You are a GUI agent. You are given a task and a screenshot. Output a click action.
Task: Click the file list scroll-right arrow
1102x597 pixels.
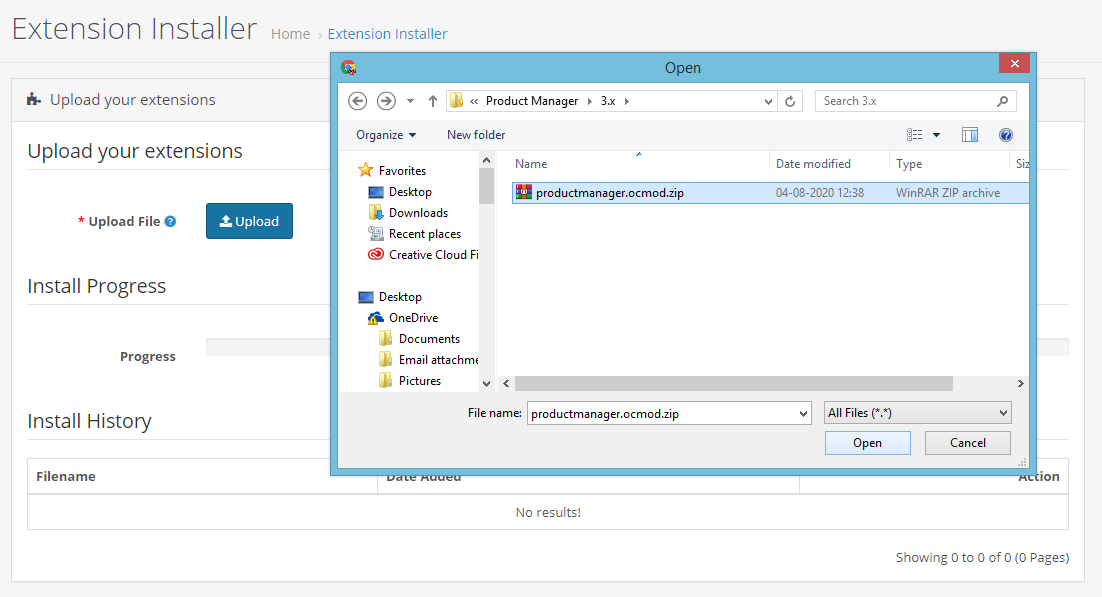pos(1021,383)
